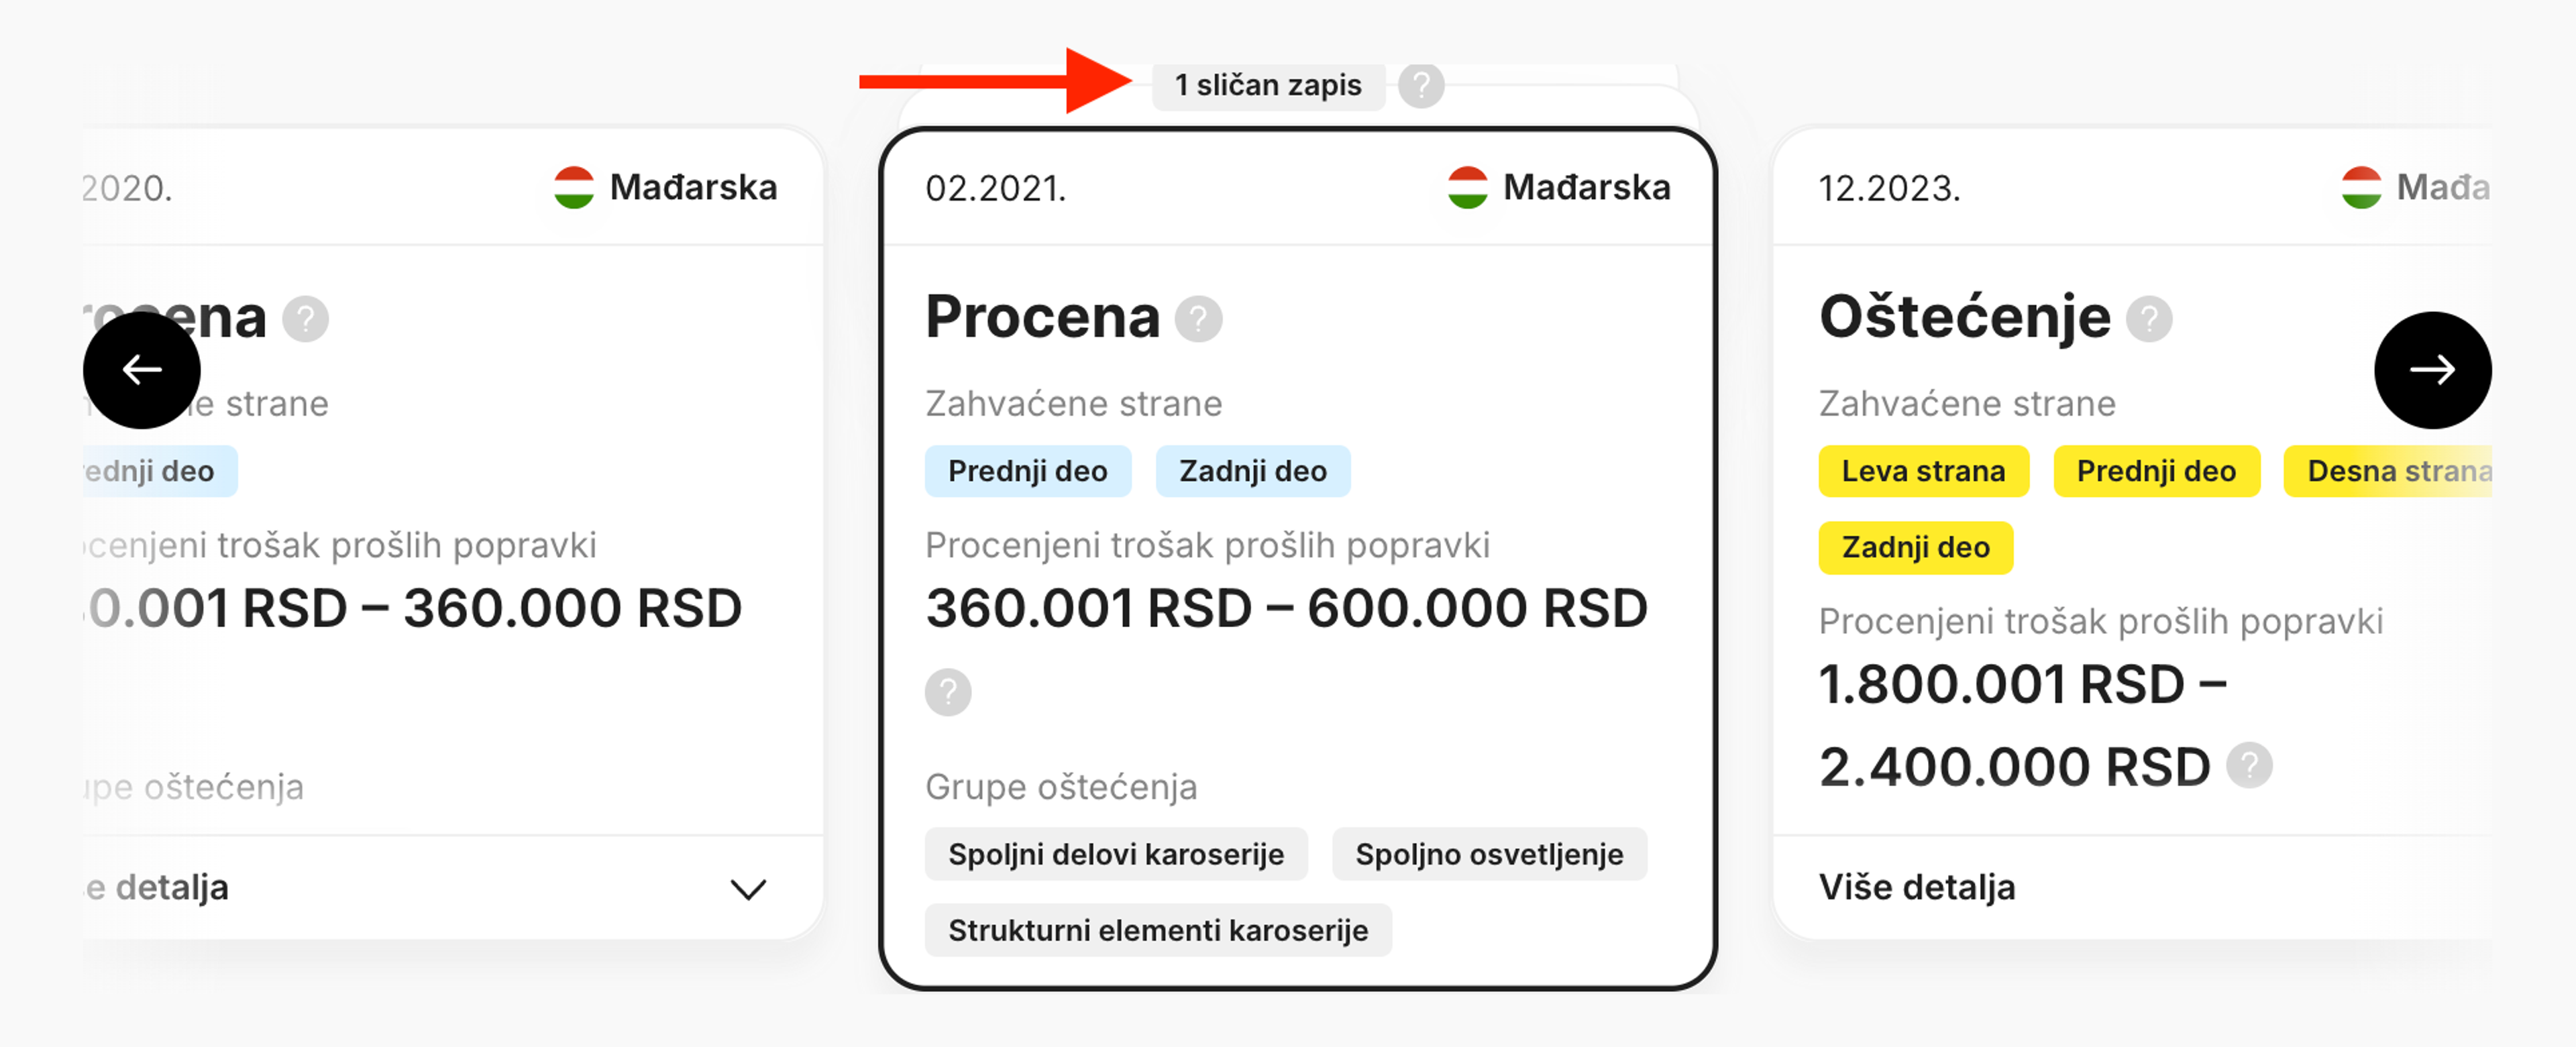
Task: Select the "Prednji deo" tag on the 2021 card
Action: coord(1028,470)
